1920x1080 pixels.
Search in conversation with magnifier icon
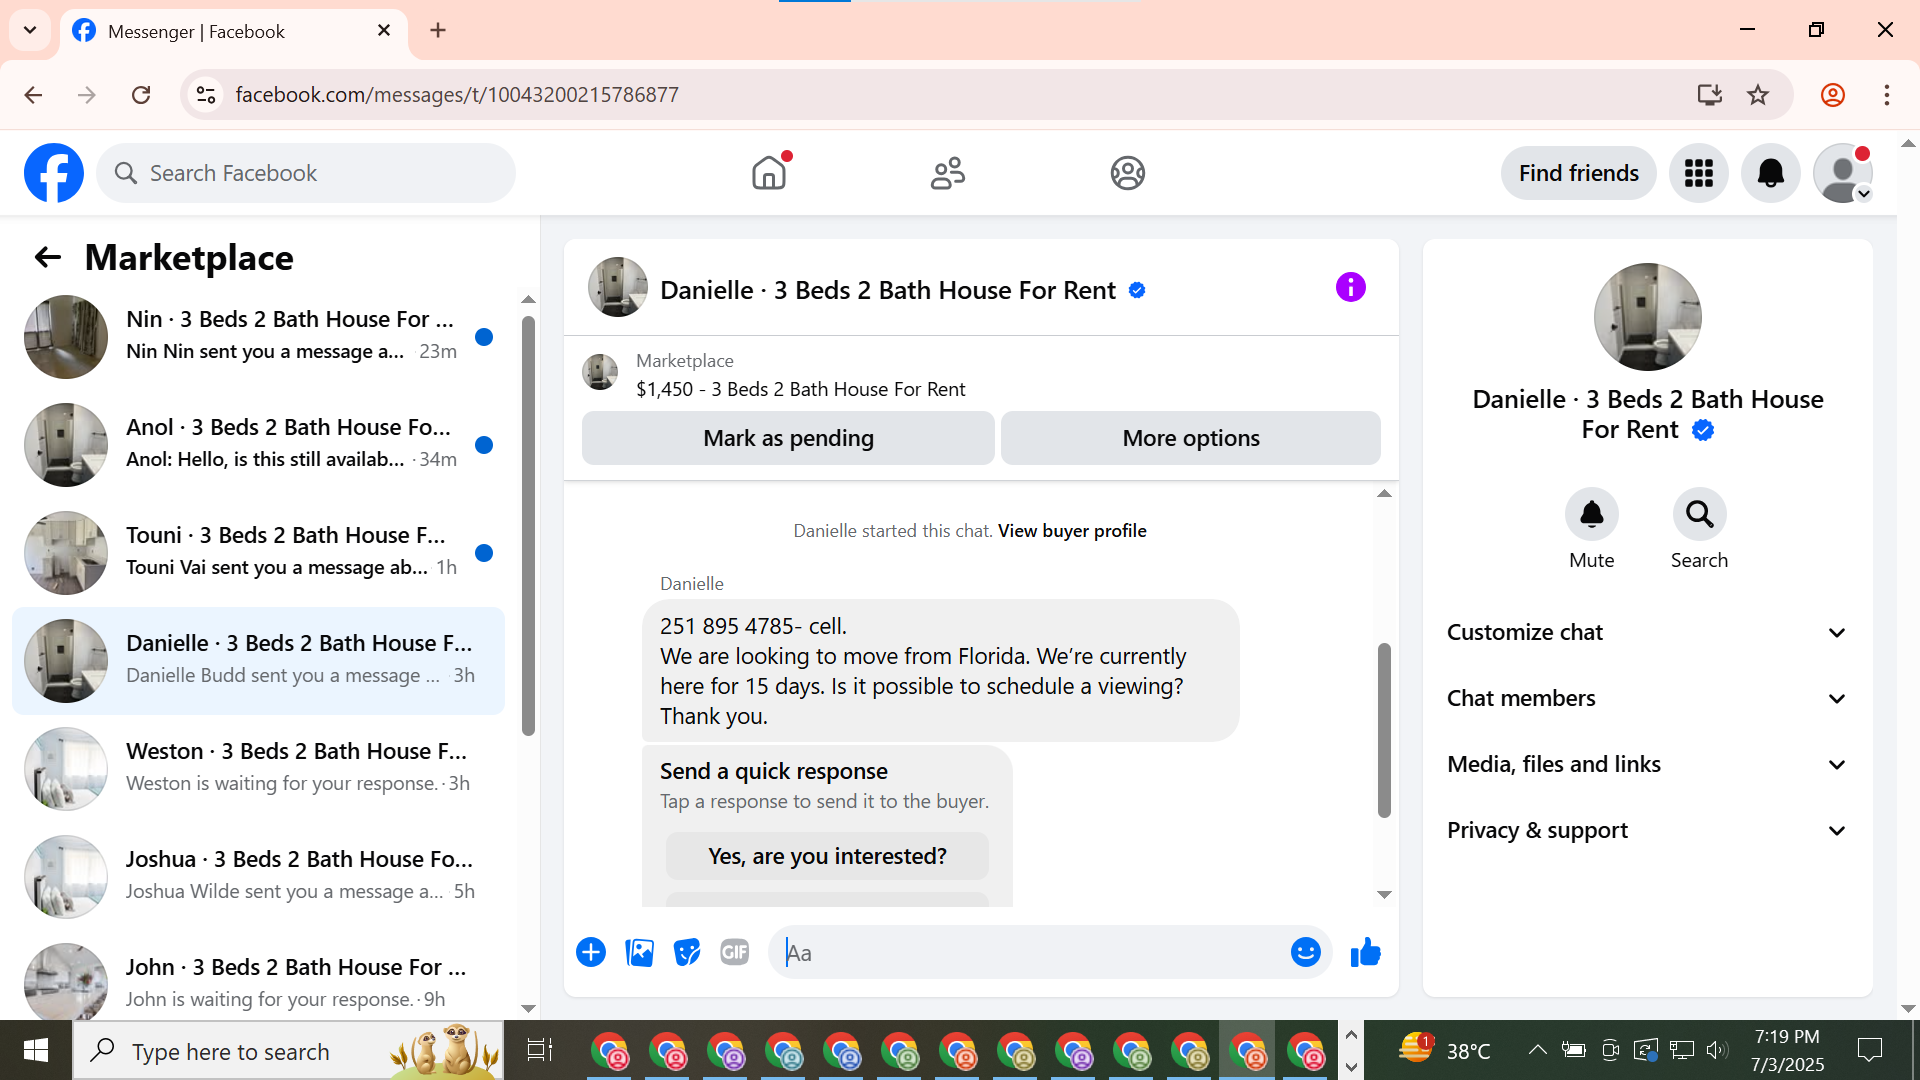[1699, 515]
